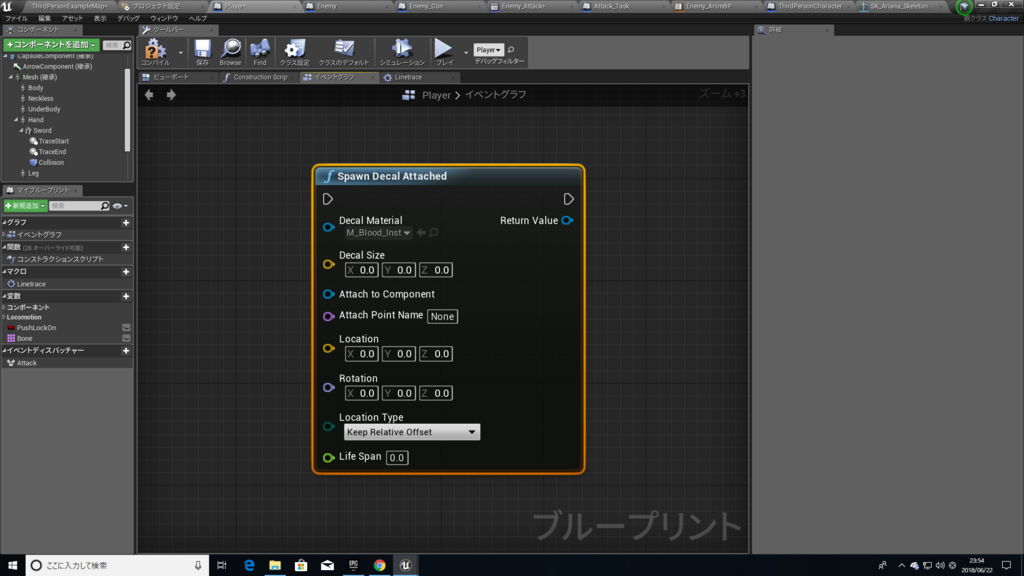The width and height of the screenshot is (1024, 576).
Task: Add new event dispatcher with plus icon
Action: [126, 351]
